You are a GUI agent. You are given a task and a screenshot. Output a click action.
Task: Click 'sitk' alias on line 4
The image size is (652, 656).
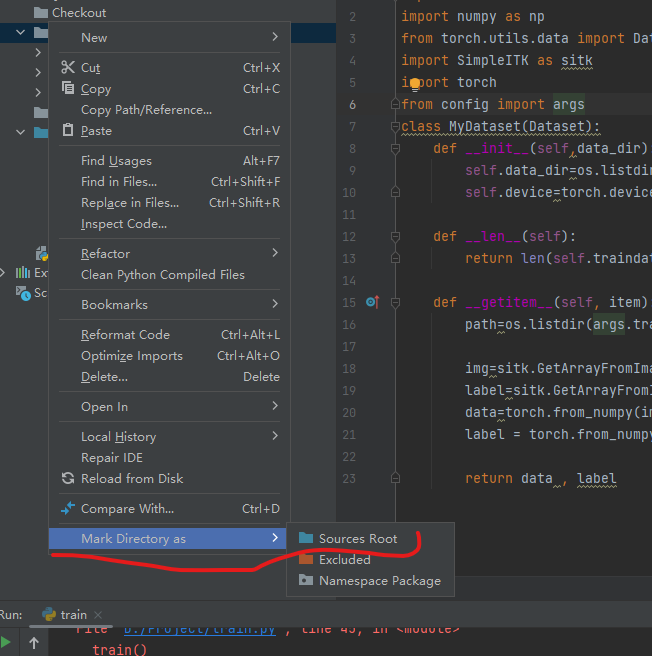tap(577, 61)
